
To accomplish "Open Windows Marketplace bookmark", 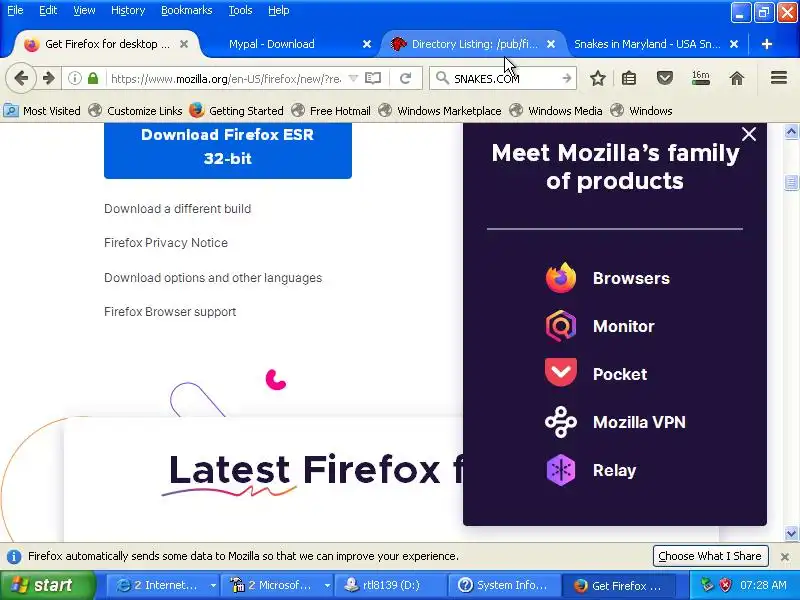I will pos(439,111).
